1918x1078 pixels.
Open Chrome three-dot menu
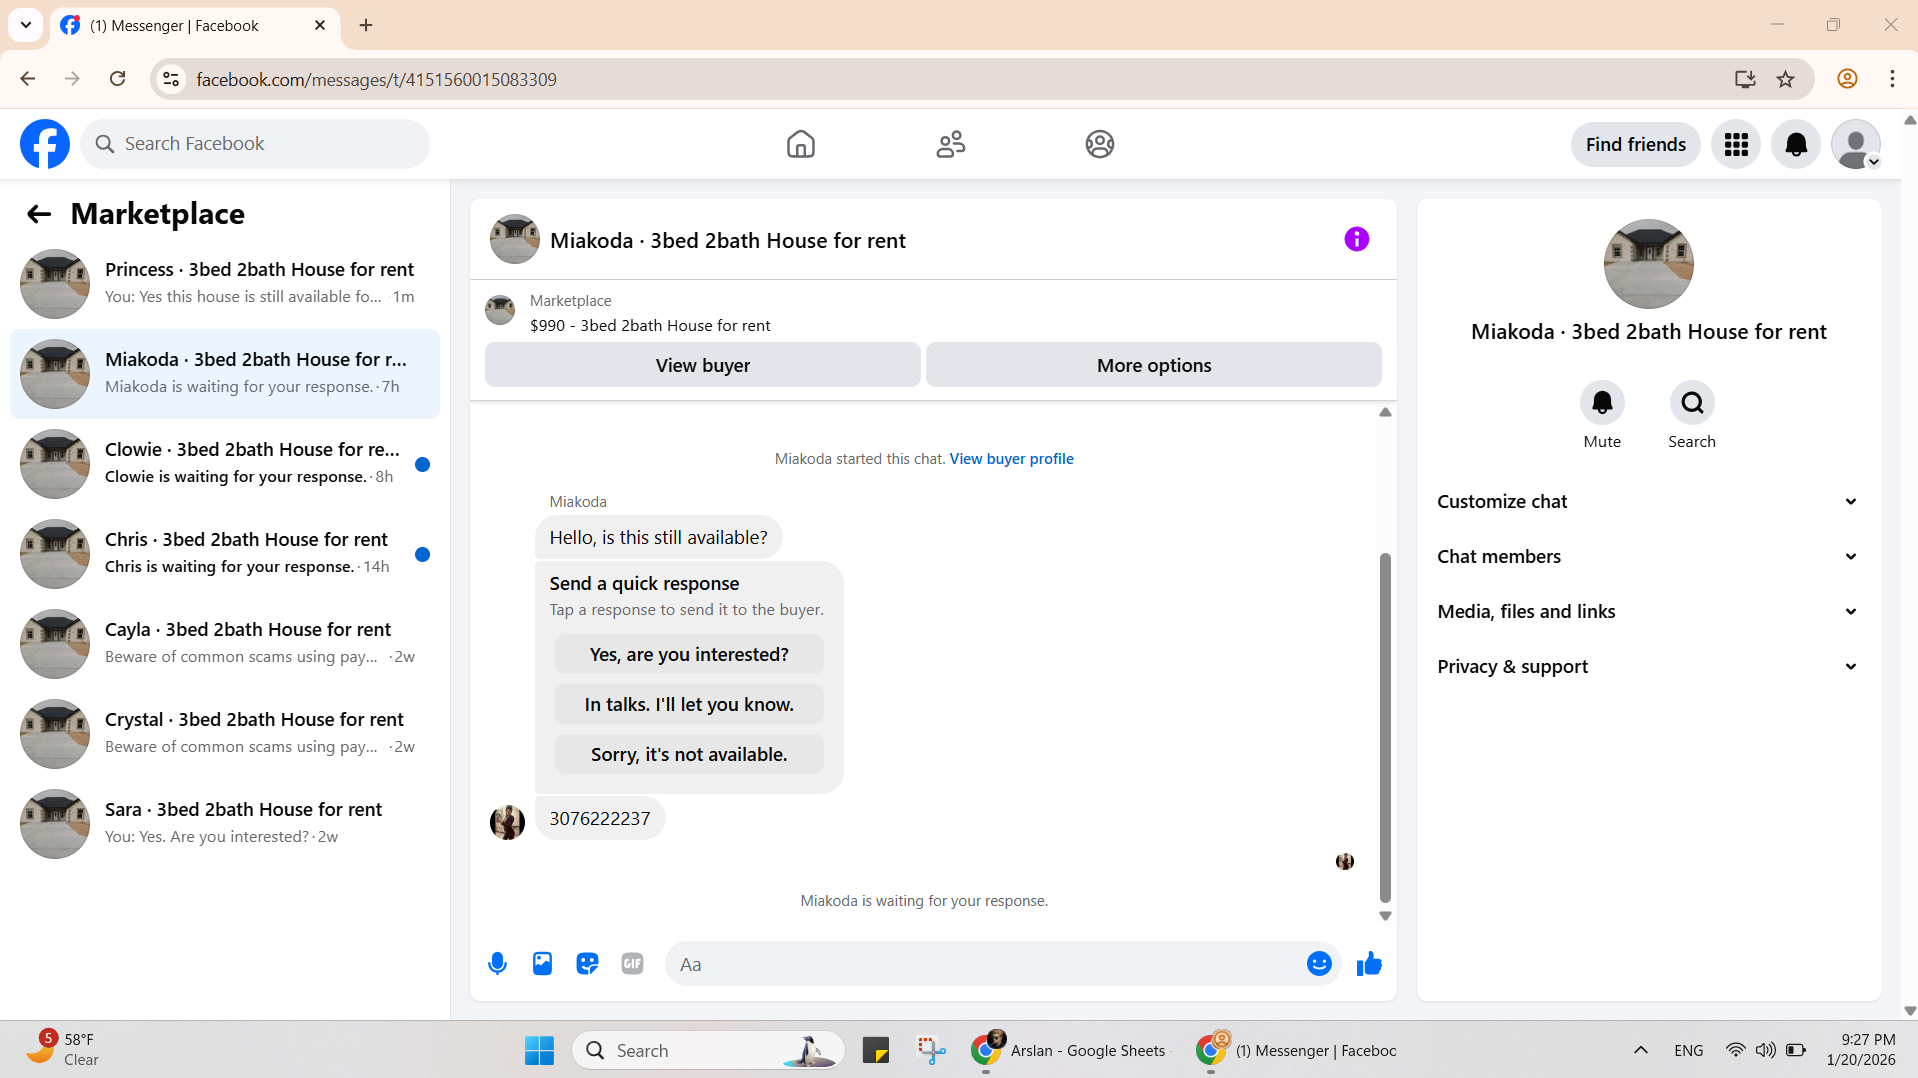1892,79
